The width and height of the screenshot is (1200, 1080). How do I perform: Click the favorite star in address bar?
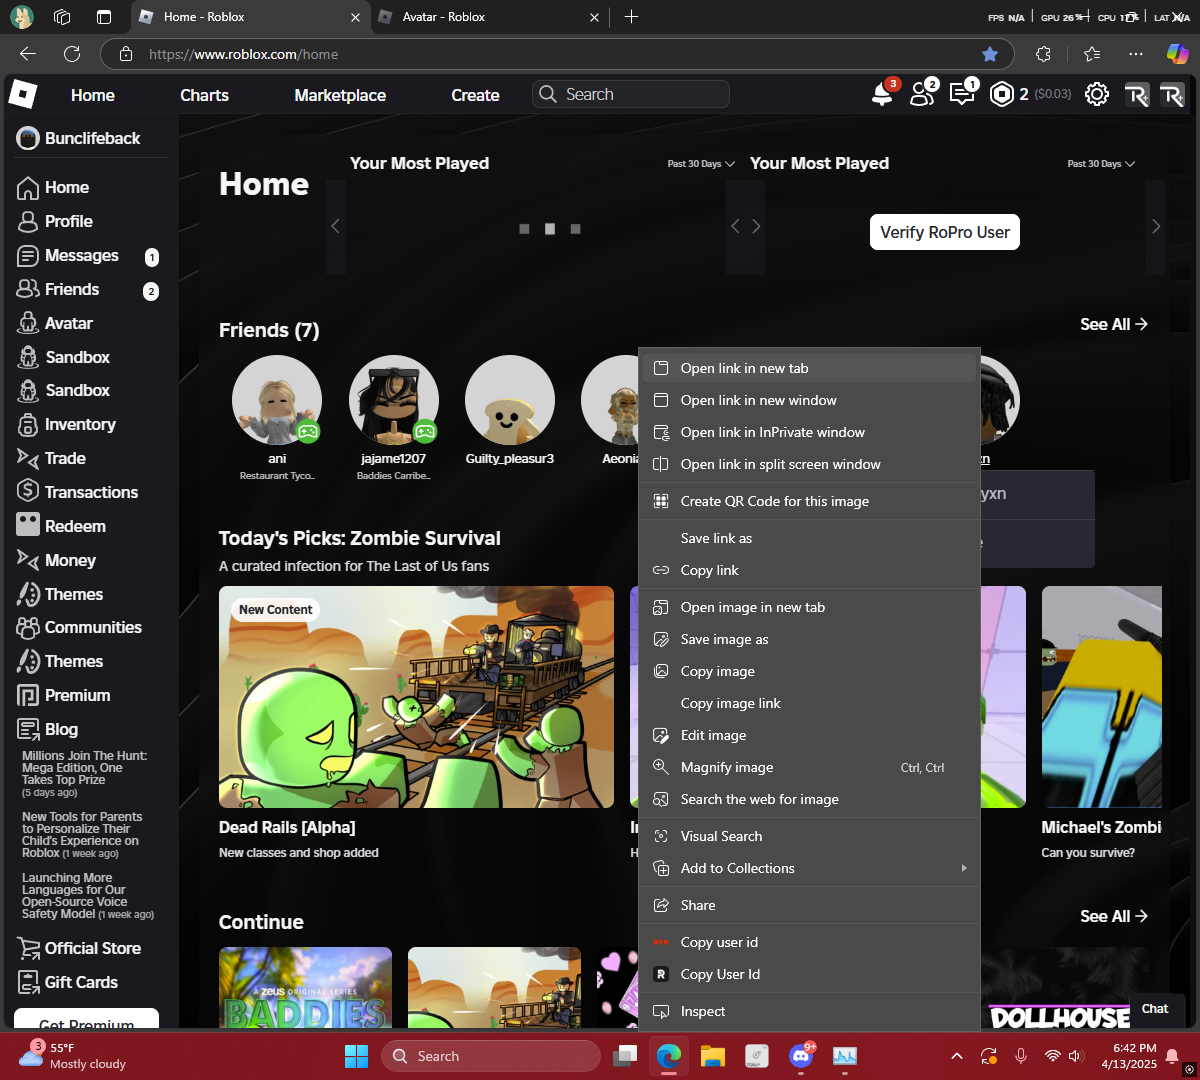pyautogui.click(x=990, y=54)
